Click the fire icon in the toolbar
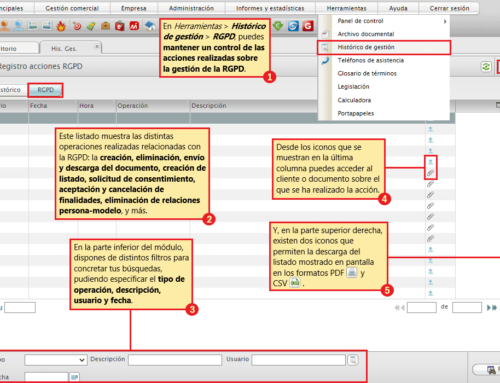This screenshot has height=383, width=500. pyautogui.click(x=61, y=26)
